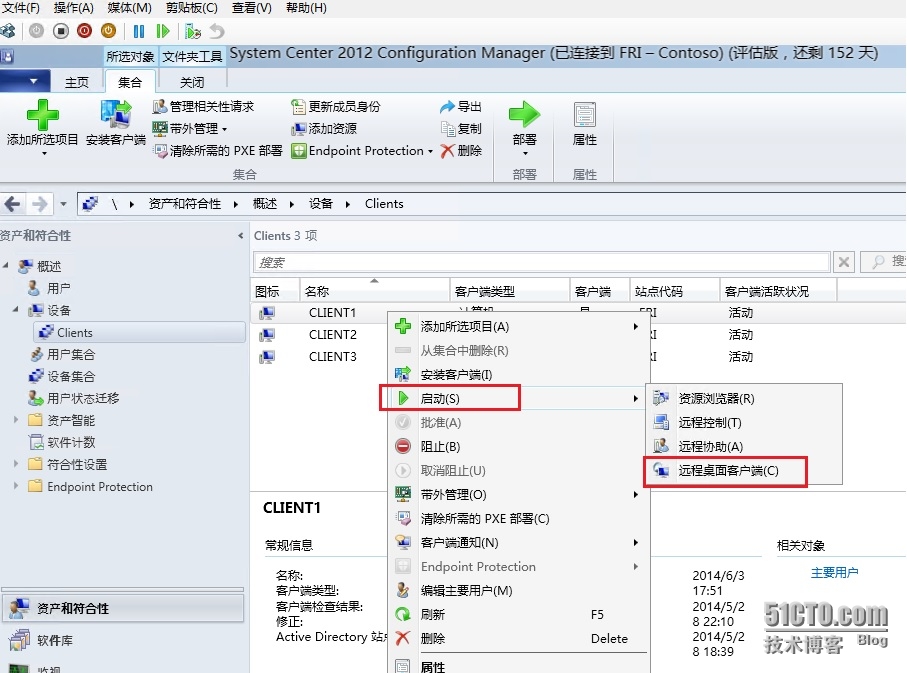The height and width of the screenshot is (673, 907).
Task: Click the green Add Selected Items plus icon
Action: (x=42, y=115)
